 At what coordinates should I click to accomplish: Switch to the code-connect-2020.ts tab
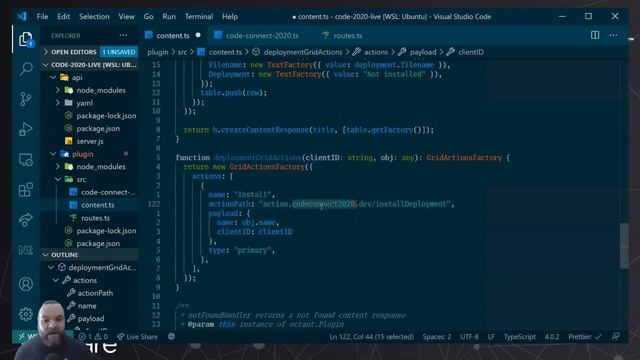click(x=262, y=36)
